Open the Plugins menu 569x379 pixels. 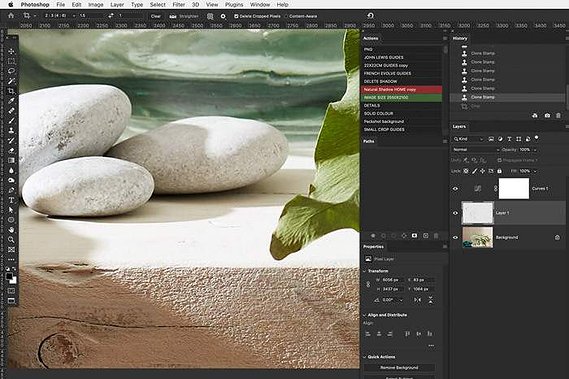(x=234, y=5)
